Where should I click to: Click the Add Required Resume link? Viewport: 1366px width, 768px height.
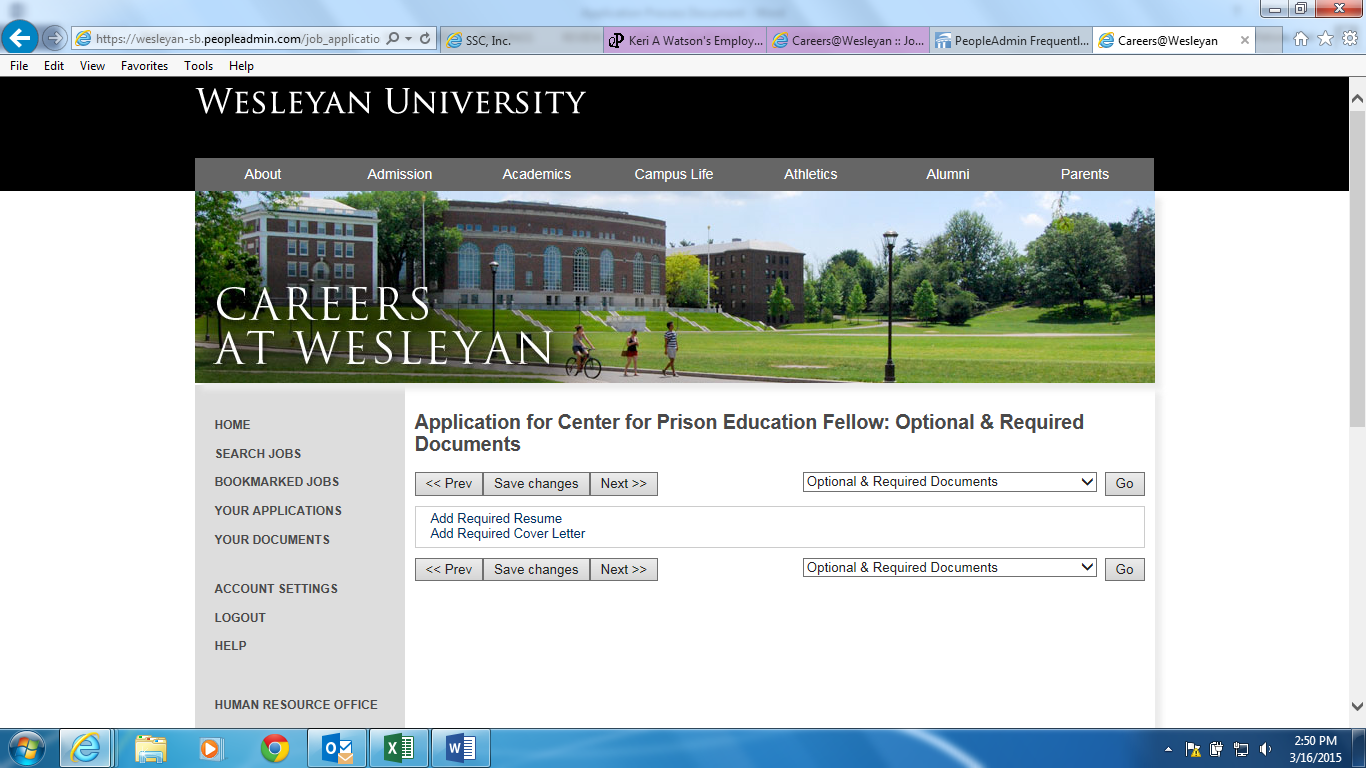(x=496, y=518)
